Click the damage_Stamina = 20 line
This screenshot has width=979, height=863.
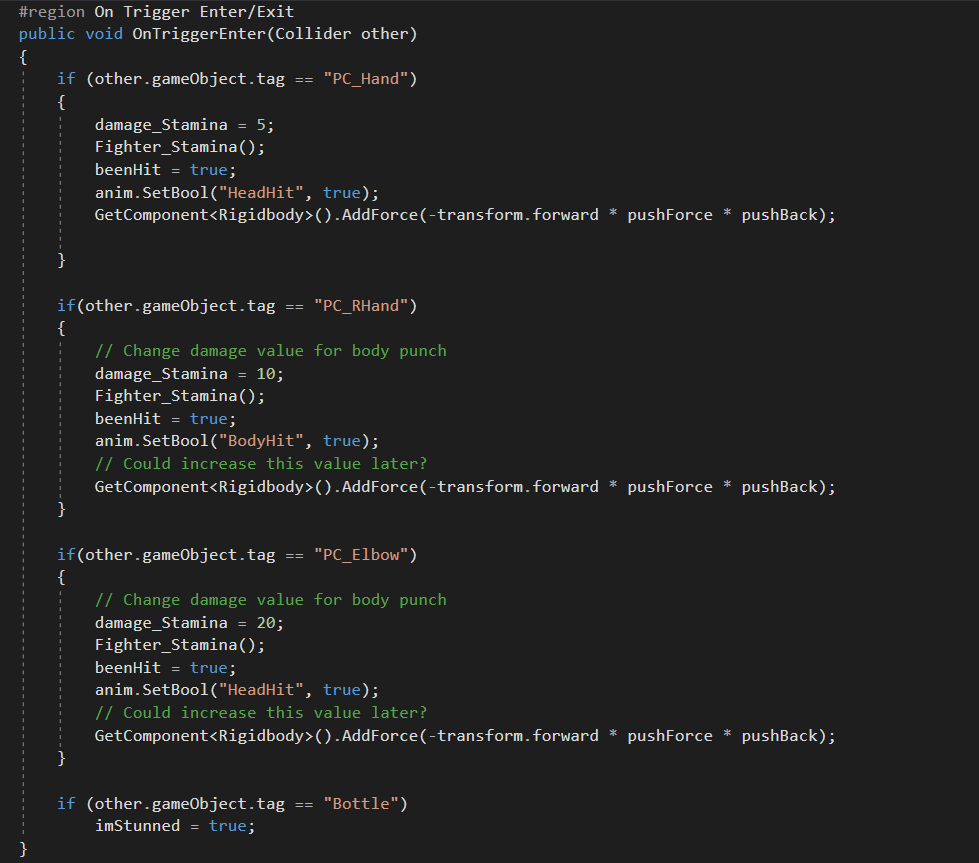tap(189, 622)
